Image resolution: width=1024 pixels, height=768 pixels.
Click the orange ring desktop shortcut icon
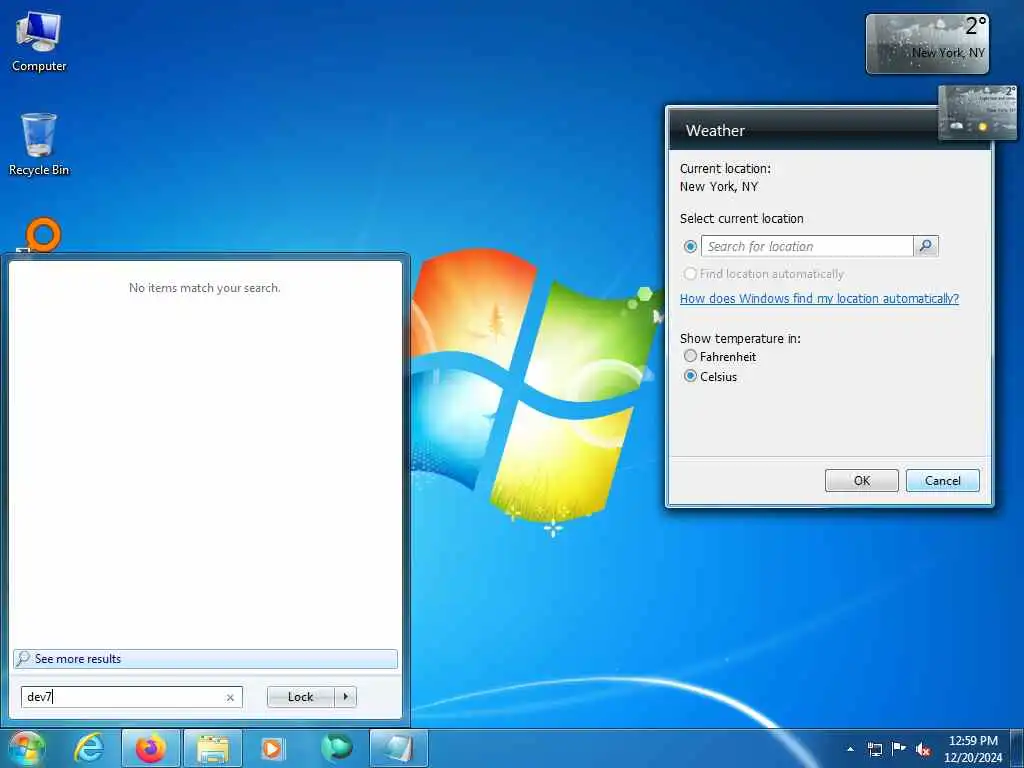click(43, 234)
